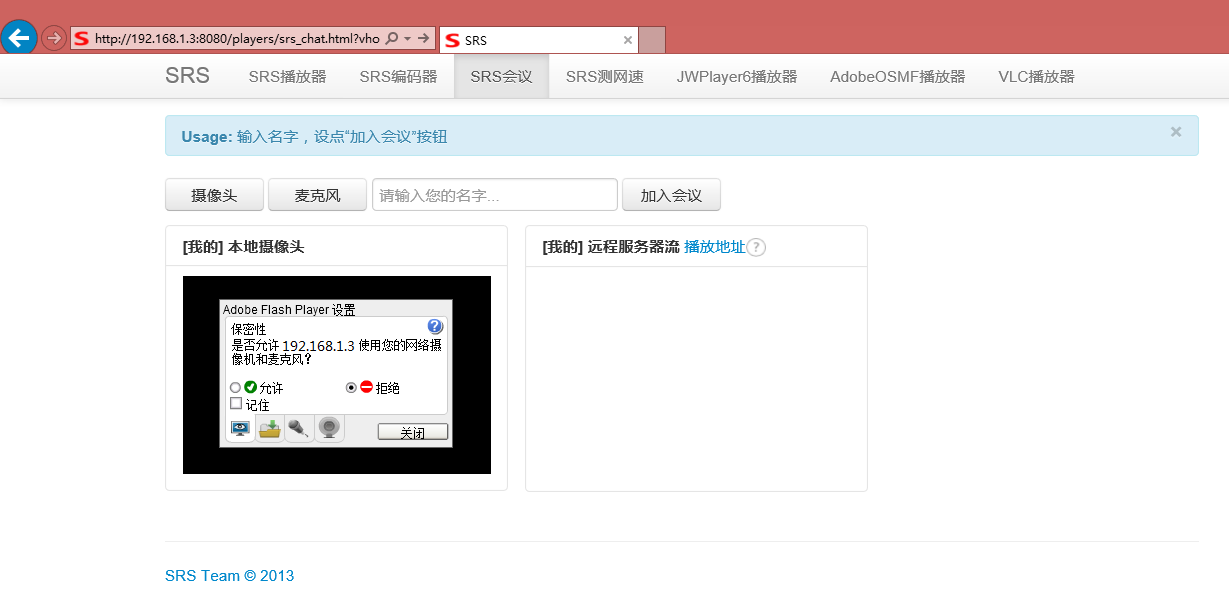Click the help icon beside 播放地址
The height and width of the screenshot is (609, 1229).
coord(757,247)
